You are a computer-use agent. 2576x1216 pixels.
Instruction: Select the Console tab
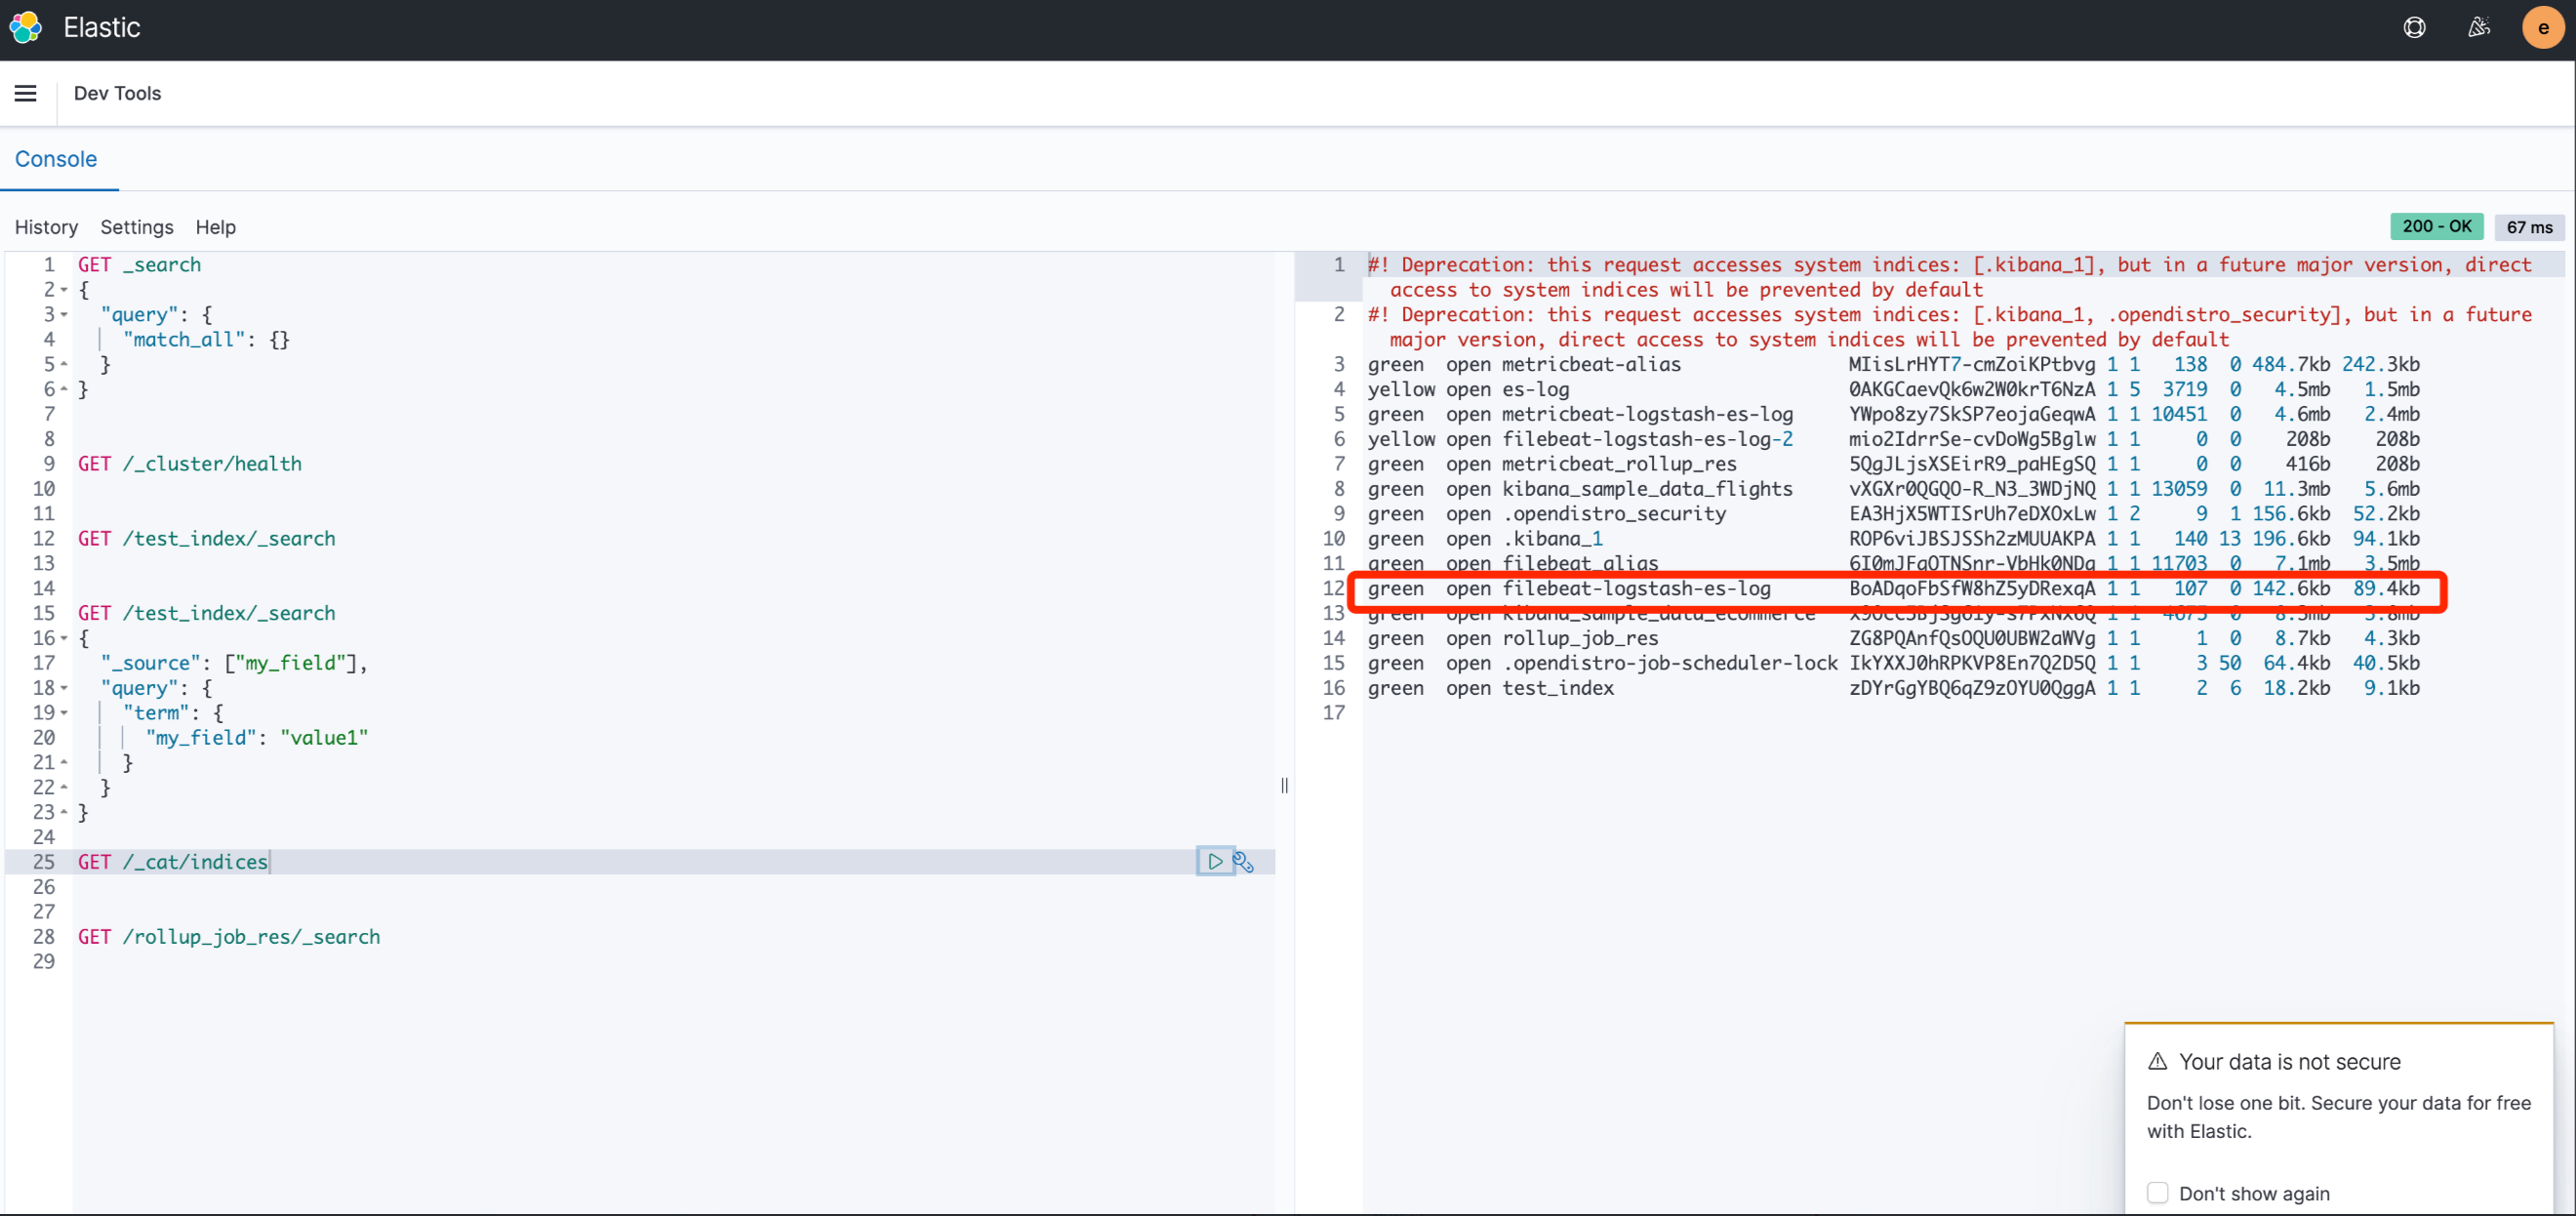pyautogui.click(x=56, y=159)
